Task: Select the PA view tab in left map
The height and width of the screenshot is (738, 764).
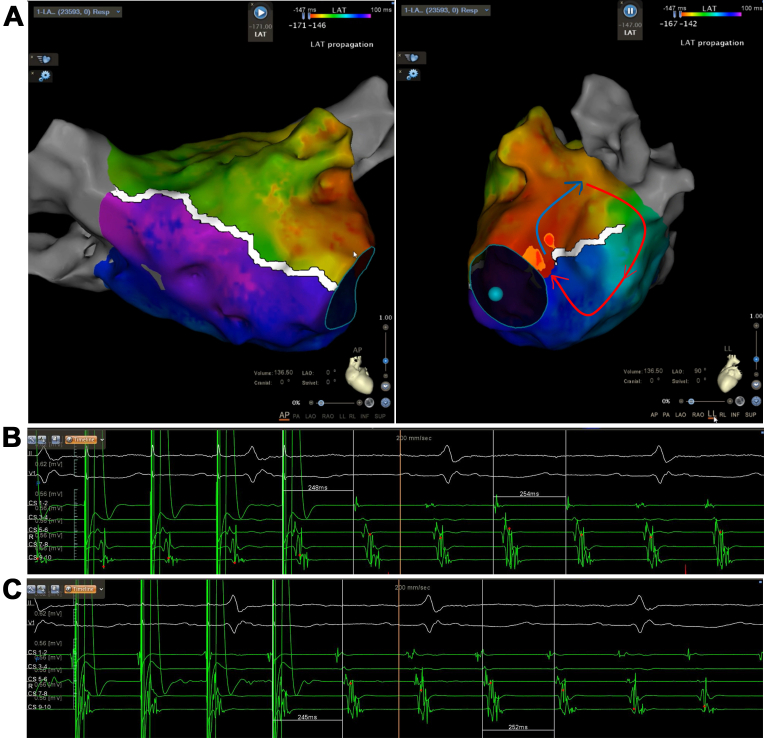Action: click(x=296, y=416)
